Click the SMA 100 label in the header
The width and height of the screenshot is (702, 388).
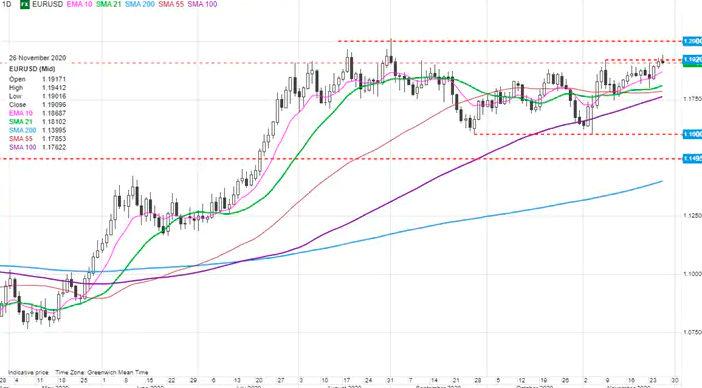(x=202, y=4)
